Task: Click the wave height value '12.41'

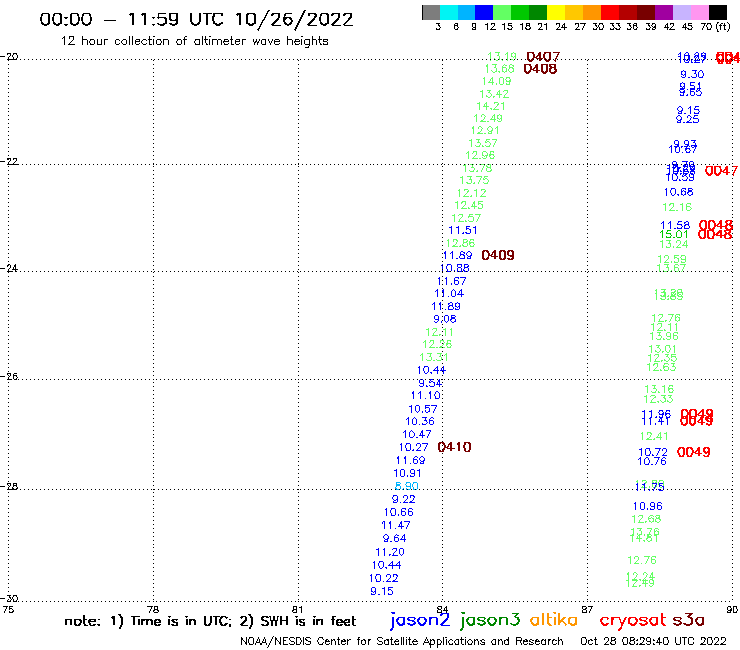Action: tap(654, 436)
